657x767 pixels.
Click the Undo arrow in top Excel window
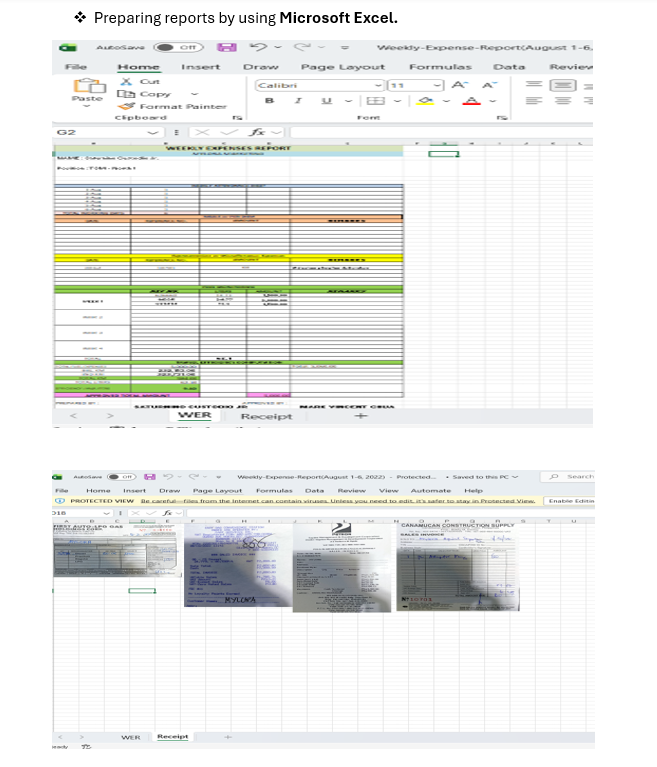(x=258, y=47)
